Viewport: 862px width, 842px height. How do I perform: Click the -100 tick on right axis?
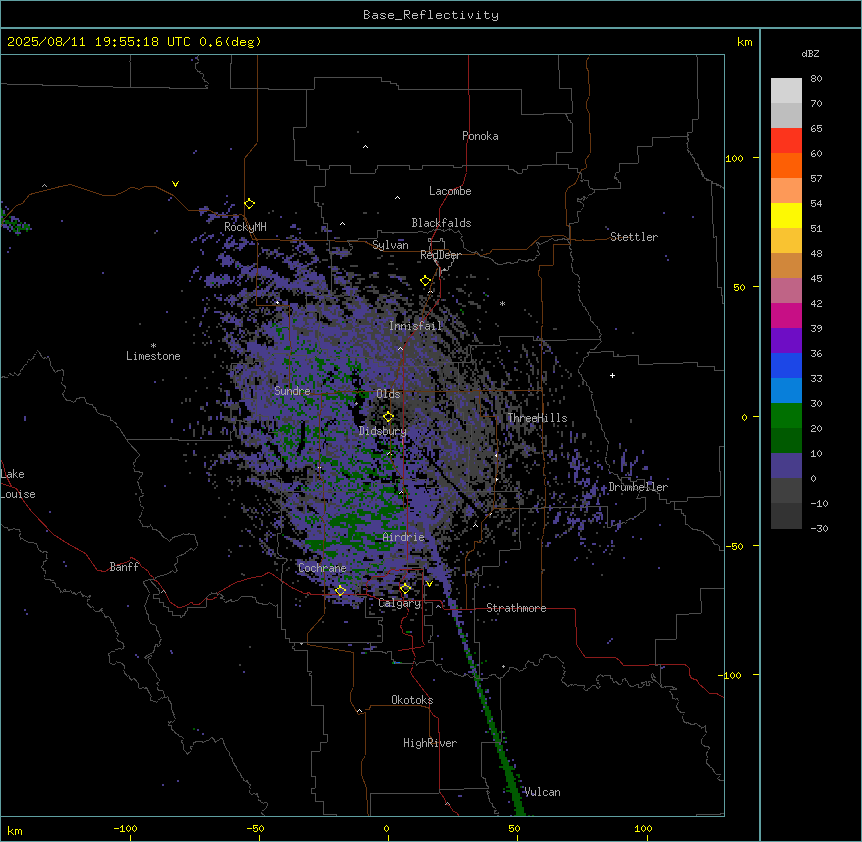click(x=731, y=675)
